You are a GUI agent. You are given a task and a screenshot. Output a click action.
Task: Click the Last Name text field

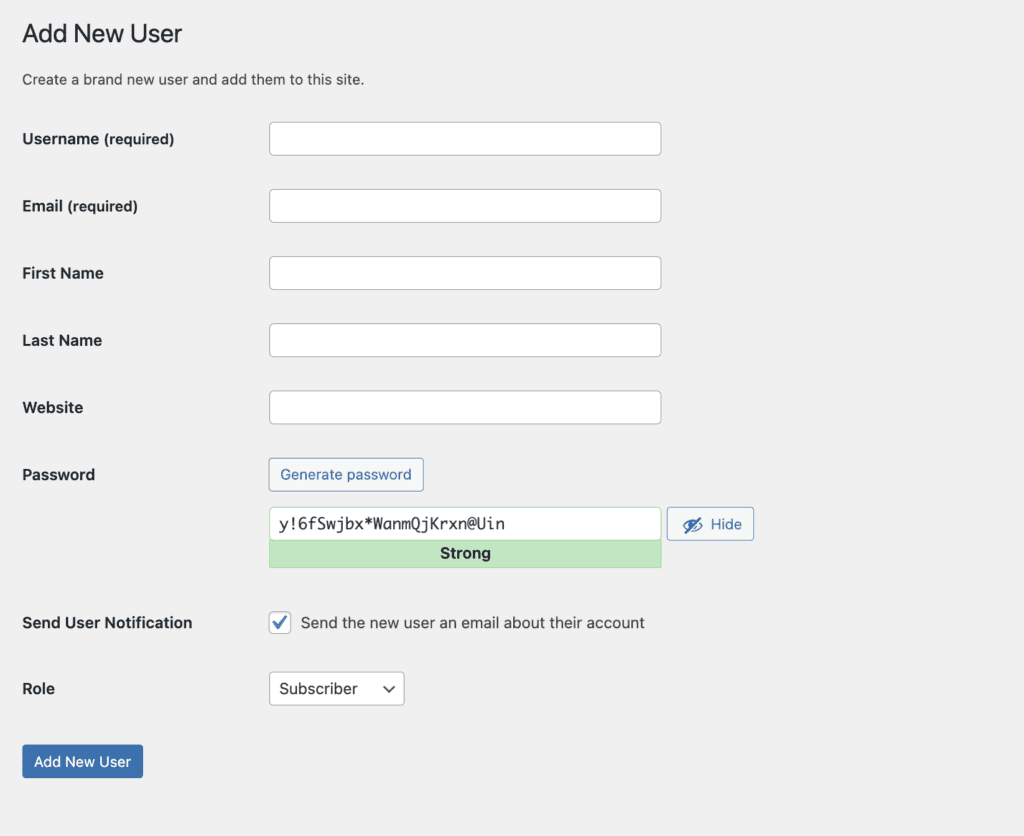[465, 340]
